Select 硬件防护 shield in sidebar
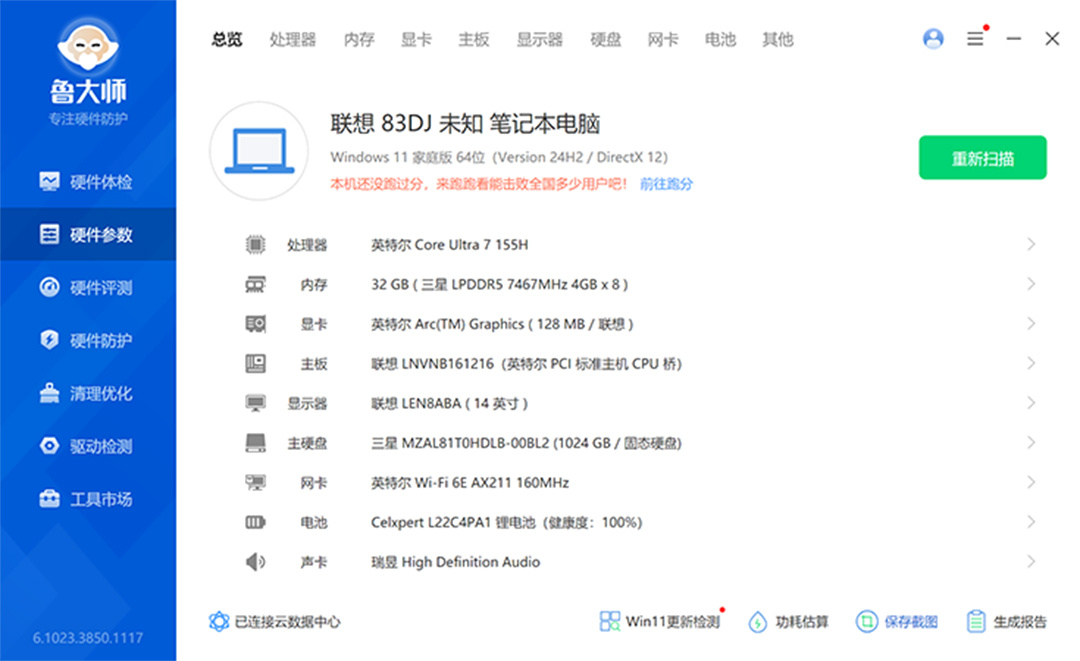 click(x=49, y=341)
